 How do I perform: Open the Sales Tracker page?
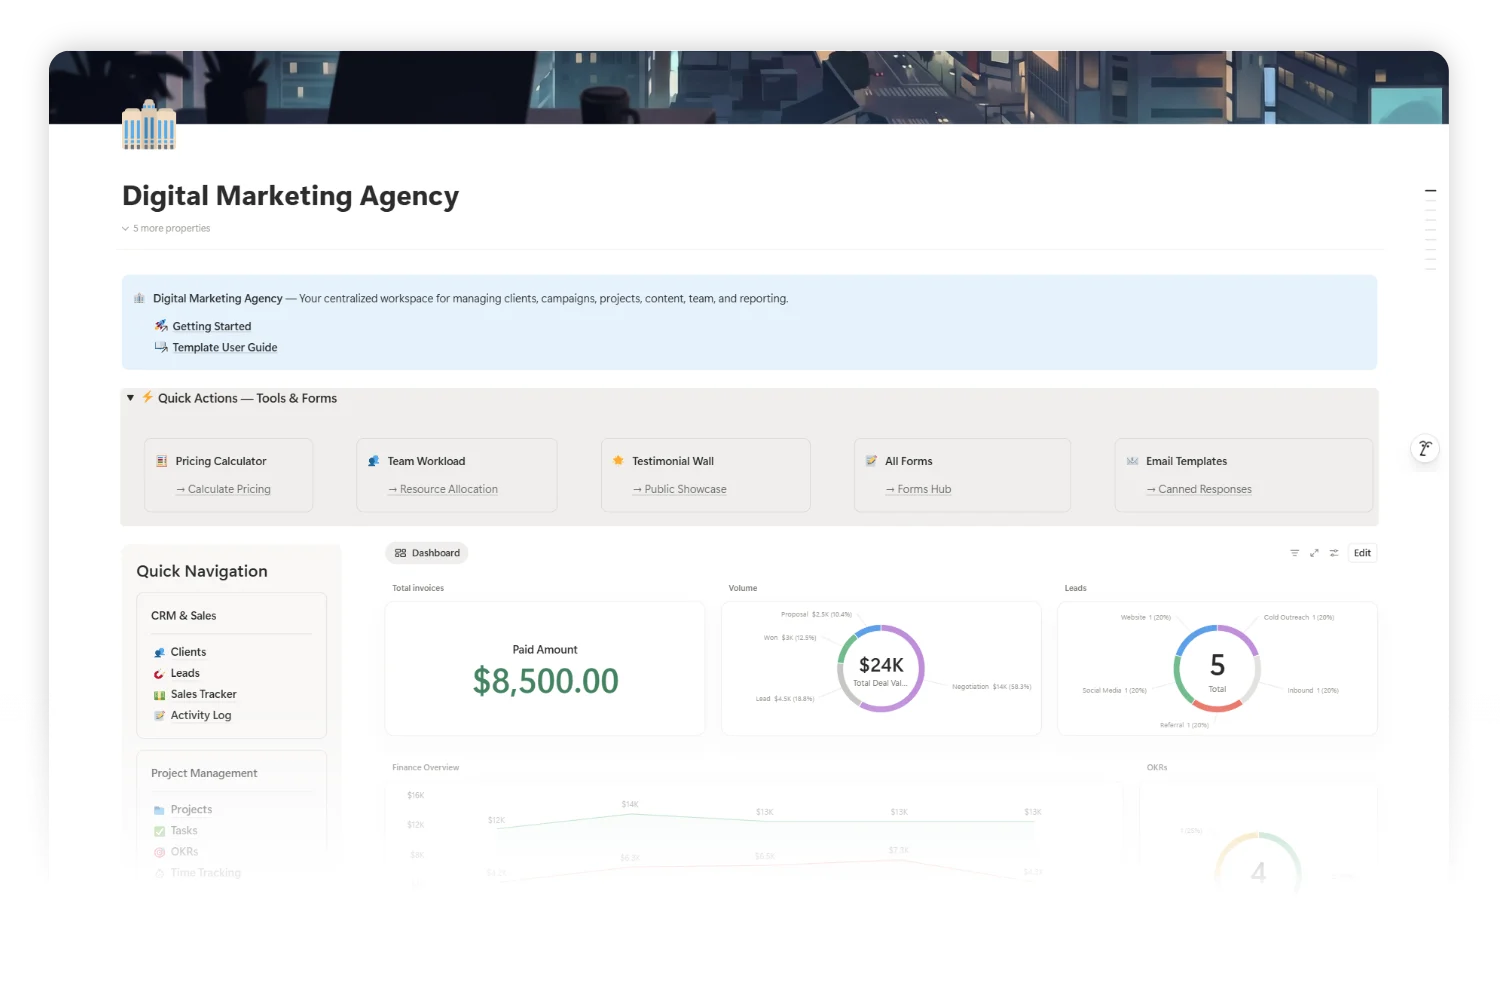pos(204,694)
